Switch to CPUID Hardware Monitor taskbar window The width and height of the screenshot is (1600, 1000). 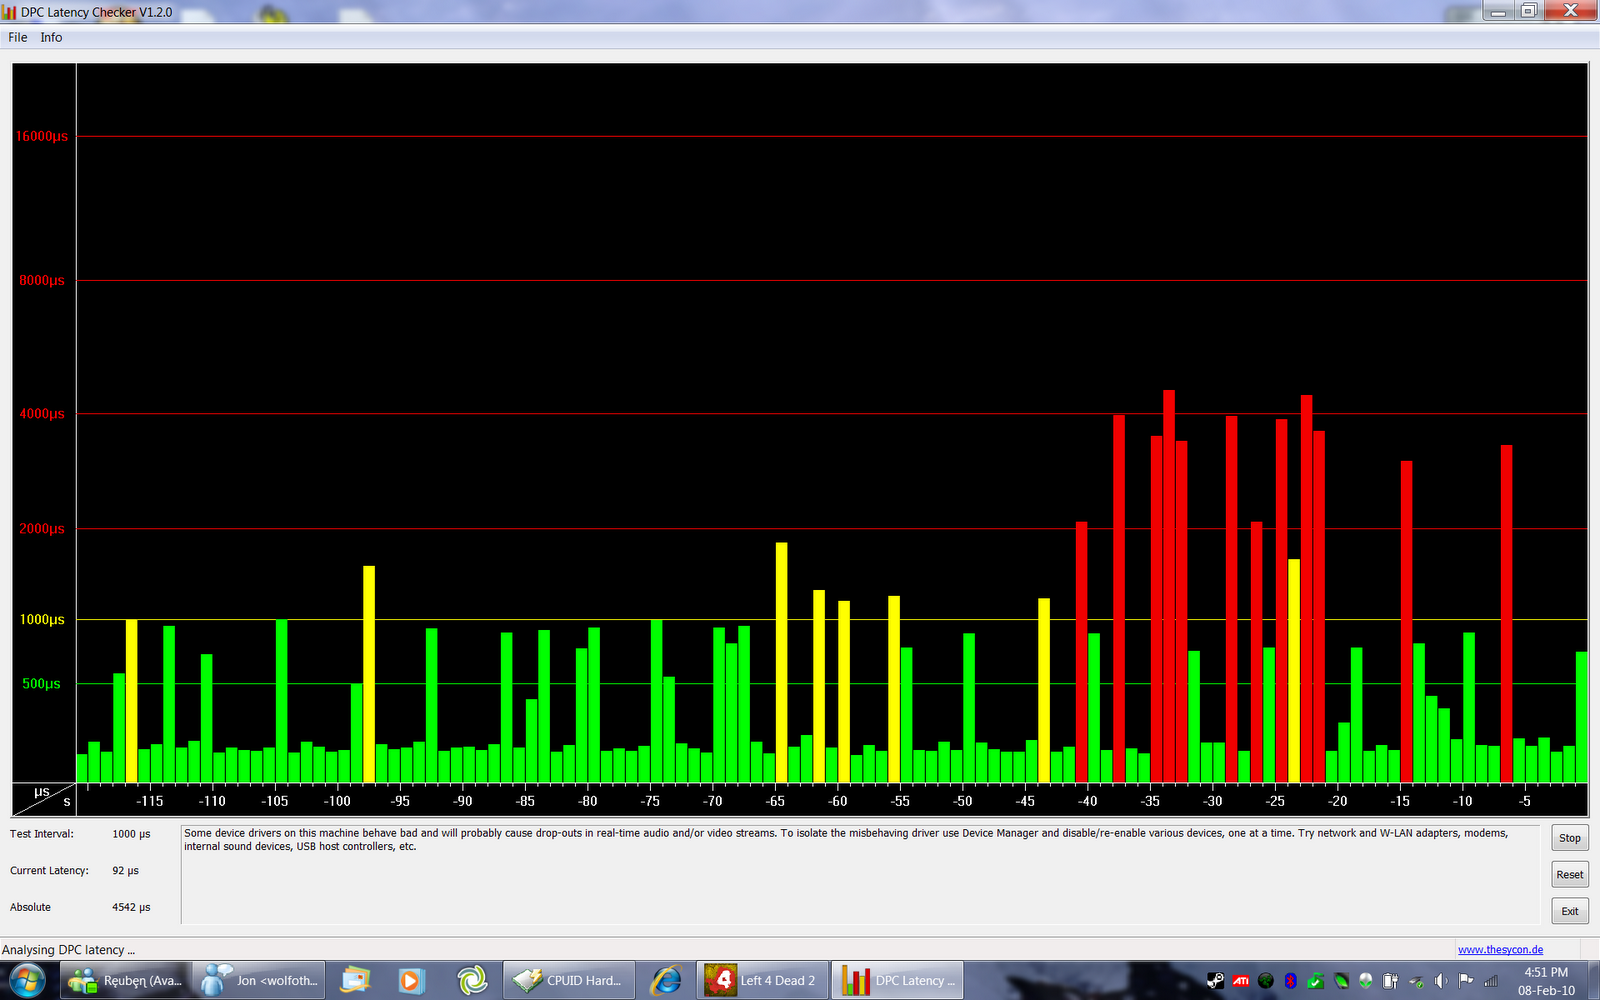coord(569,981)
